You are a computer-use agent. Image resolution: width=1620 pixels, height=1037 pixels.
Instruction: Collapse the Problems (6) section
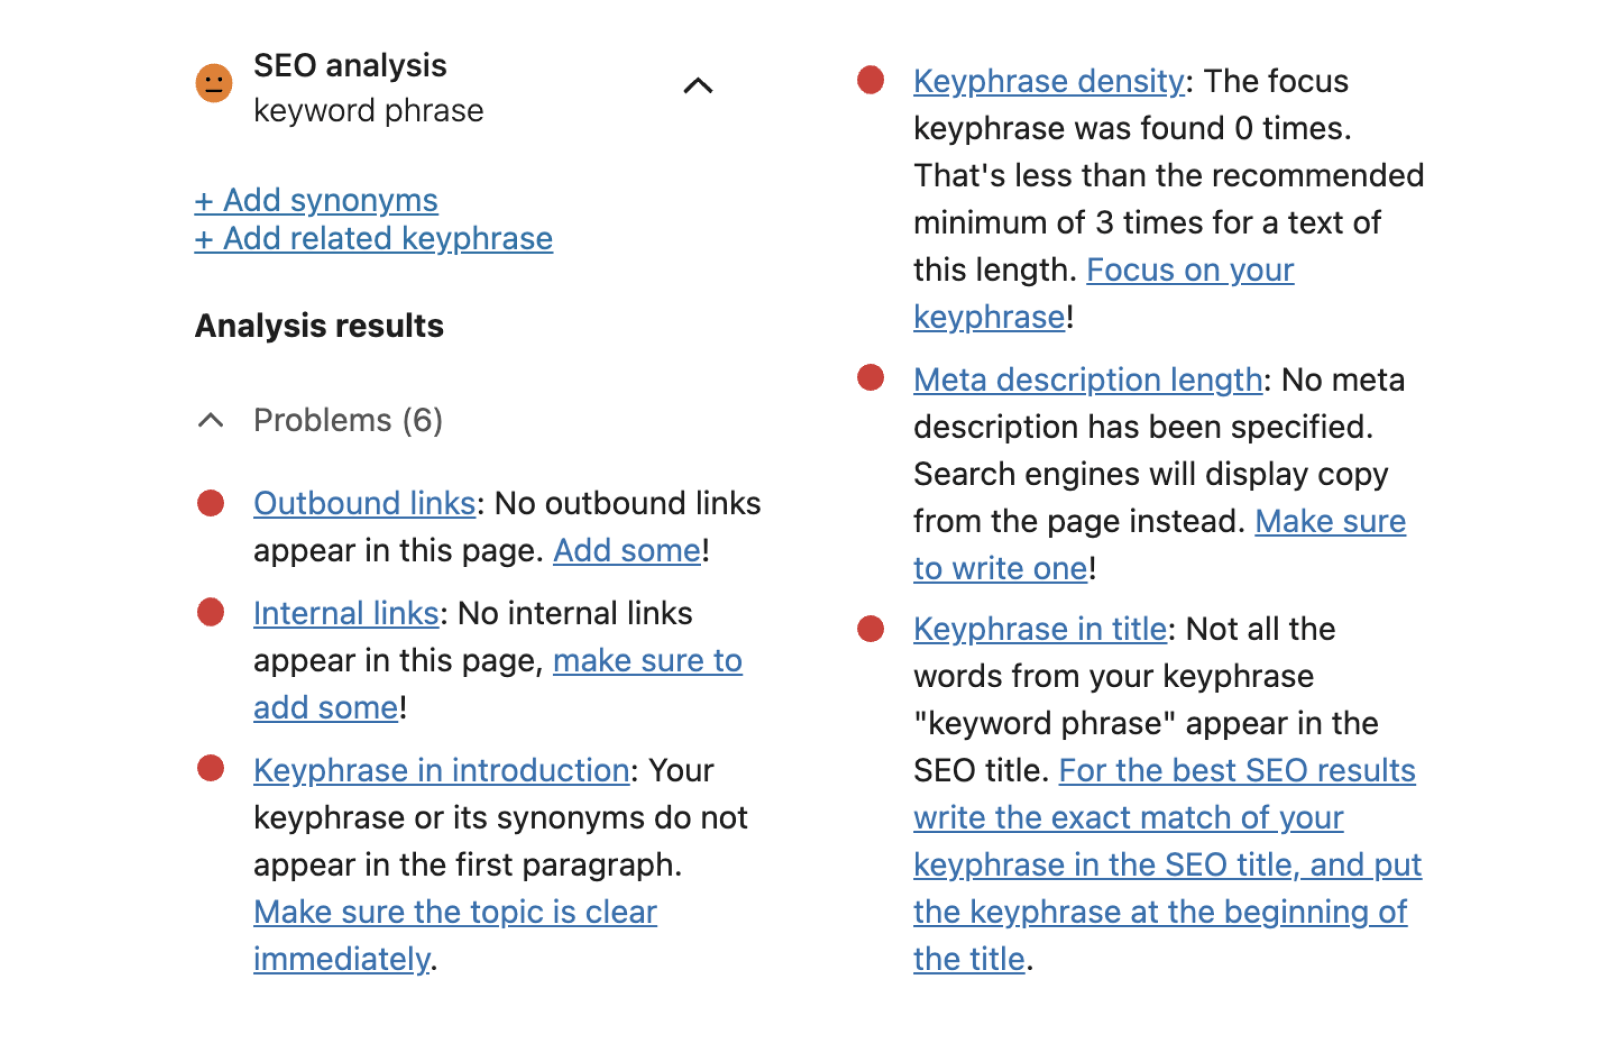tap(211, 420)
